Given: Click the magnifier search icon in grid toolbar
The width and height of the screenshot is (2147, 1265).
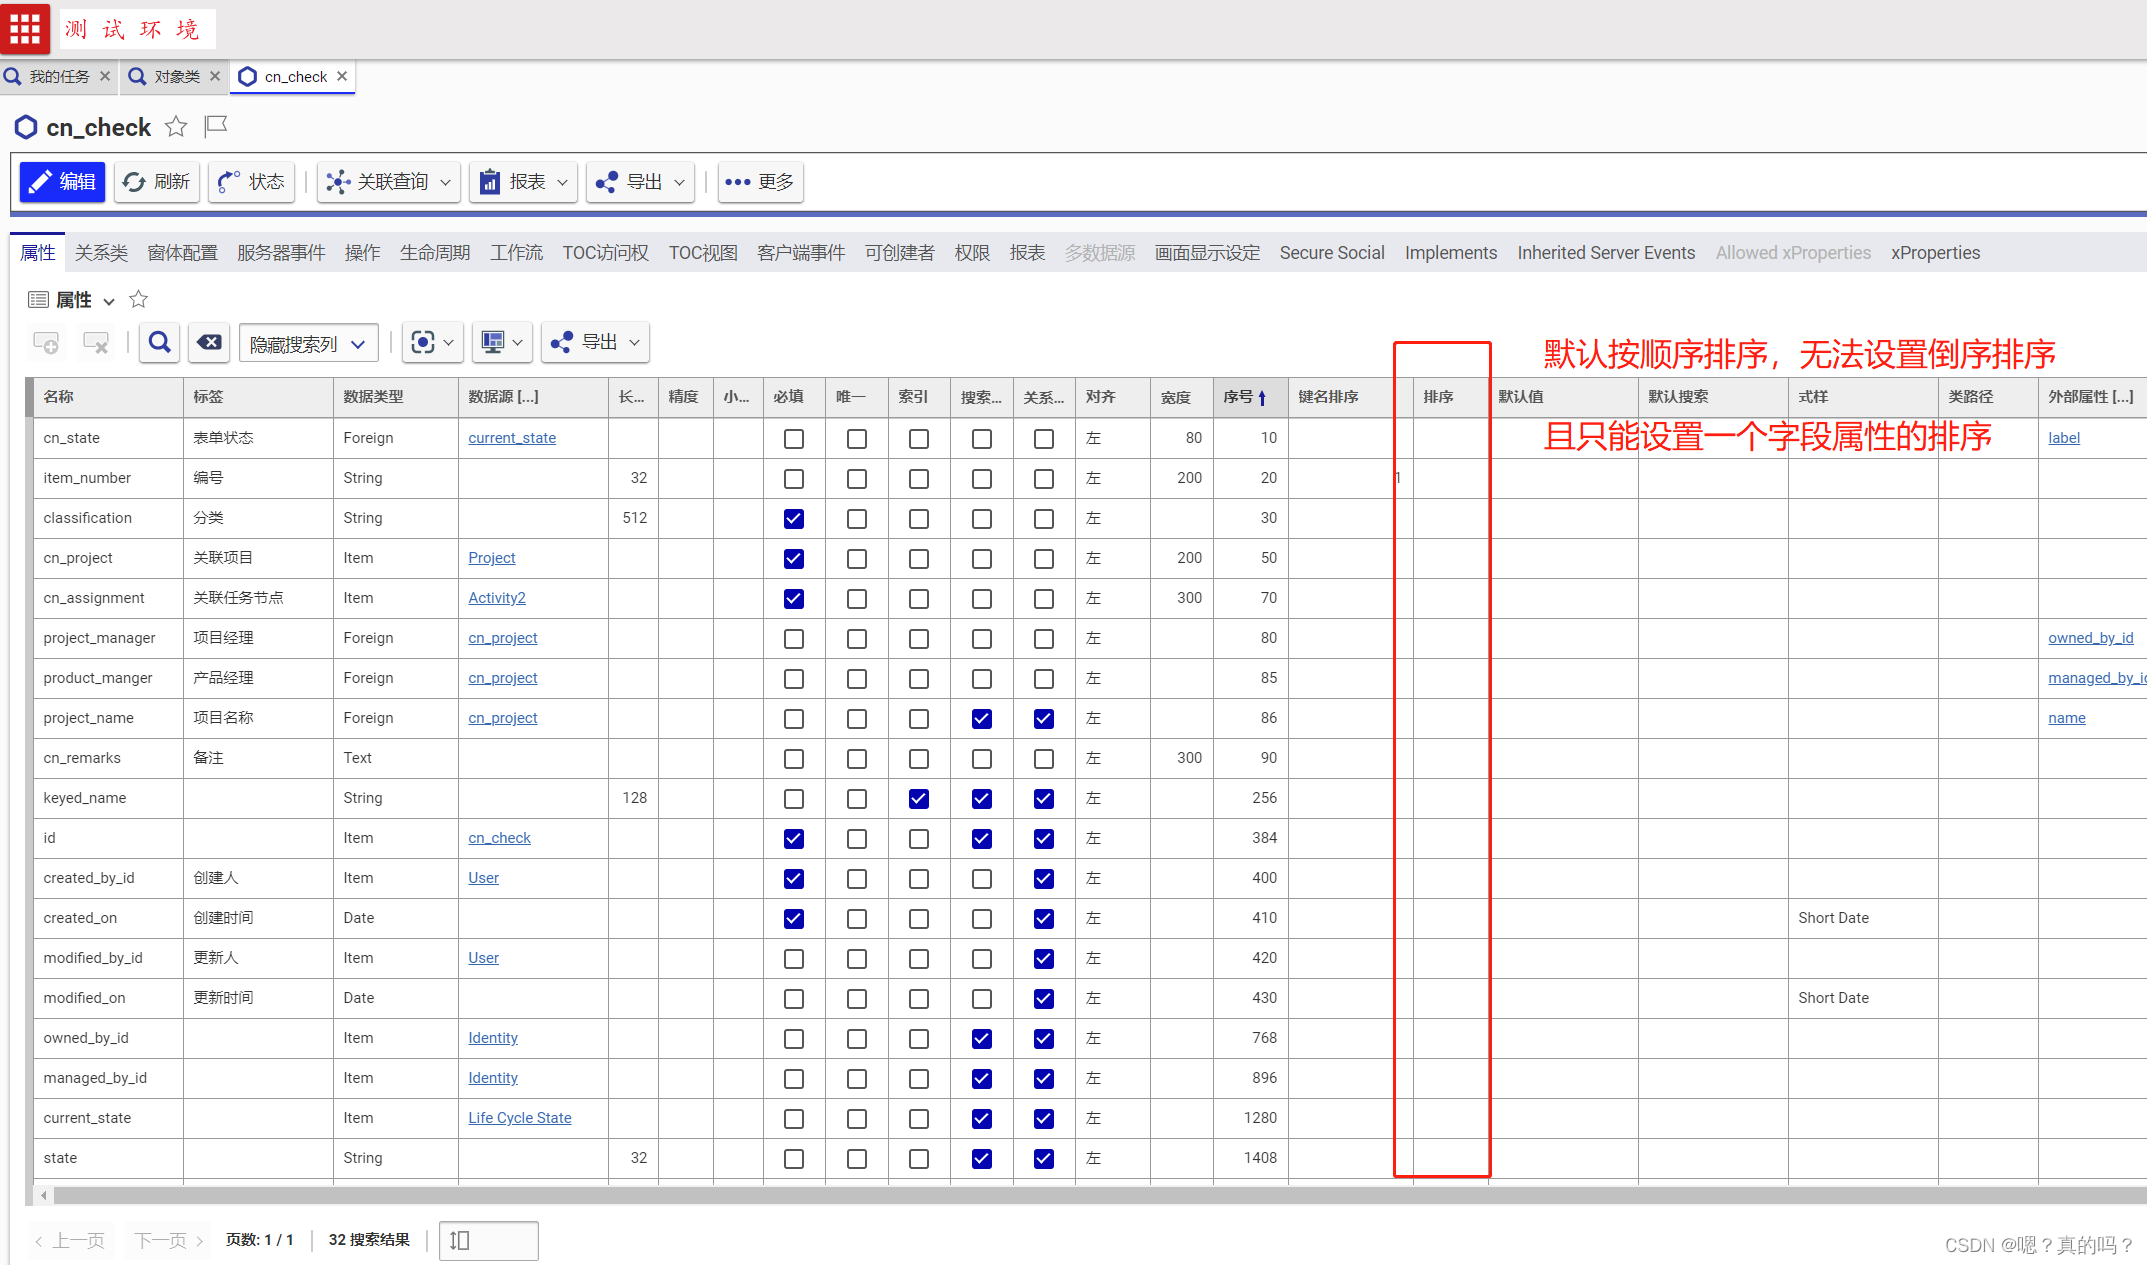Looking at the screenshot, I should coord(159,343).
